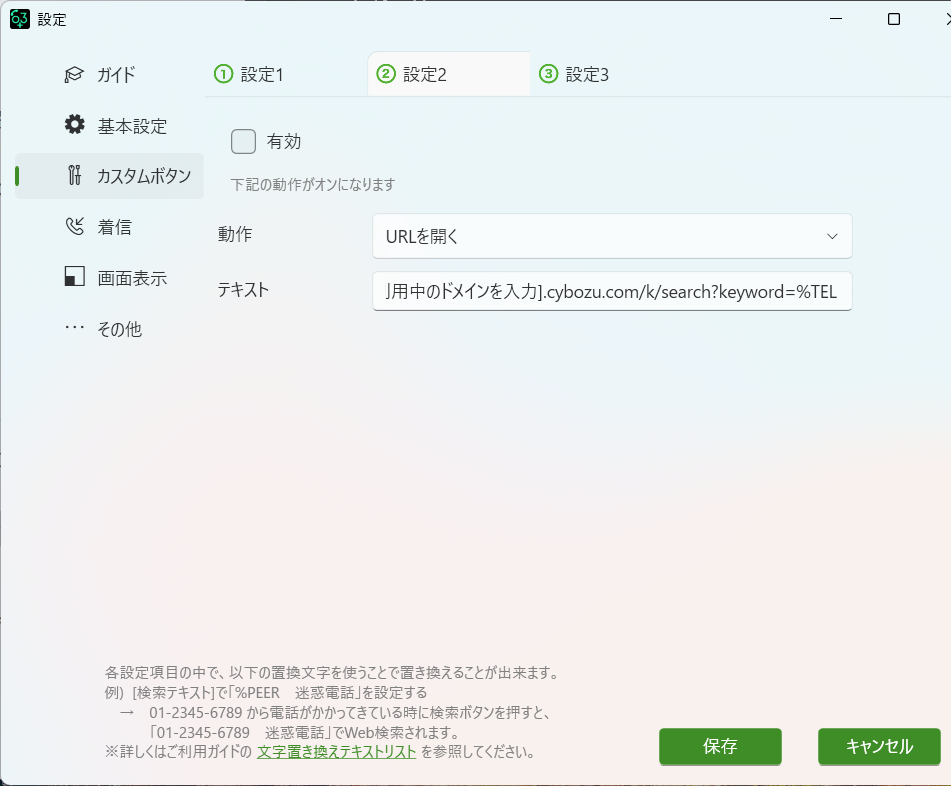Screen dimensions: 951x786
Task: Click the circled number 1 tab icon
Action: [x=223, y=74]
